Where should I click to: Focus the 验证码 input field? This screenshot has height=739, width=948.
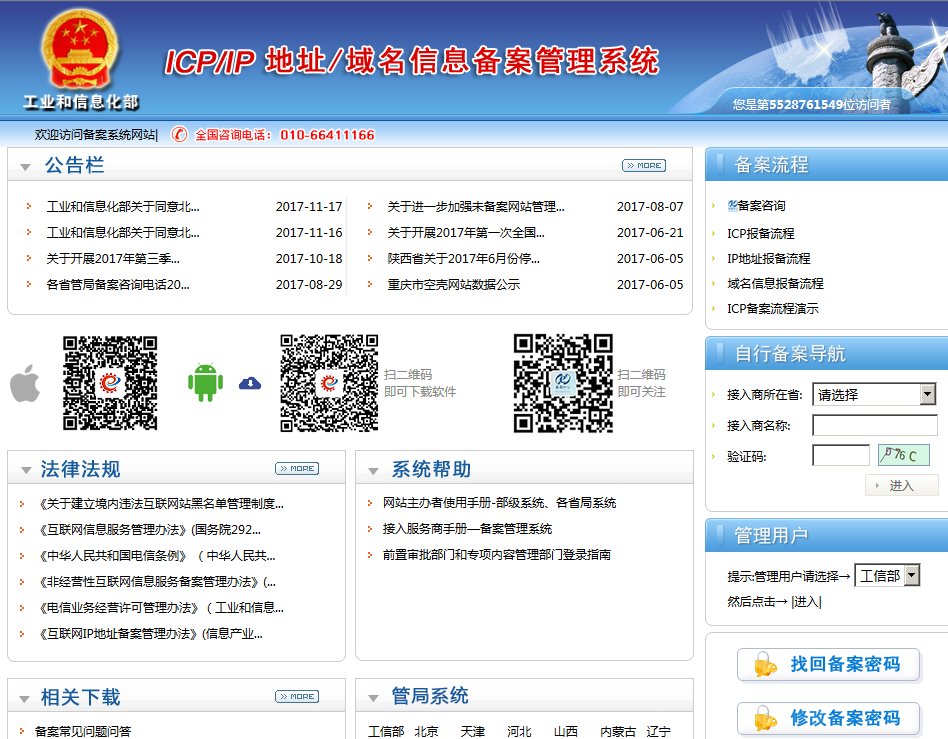(841, 455)
